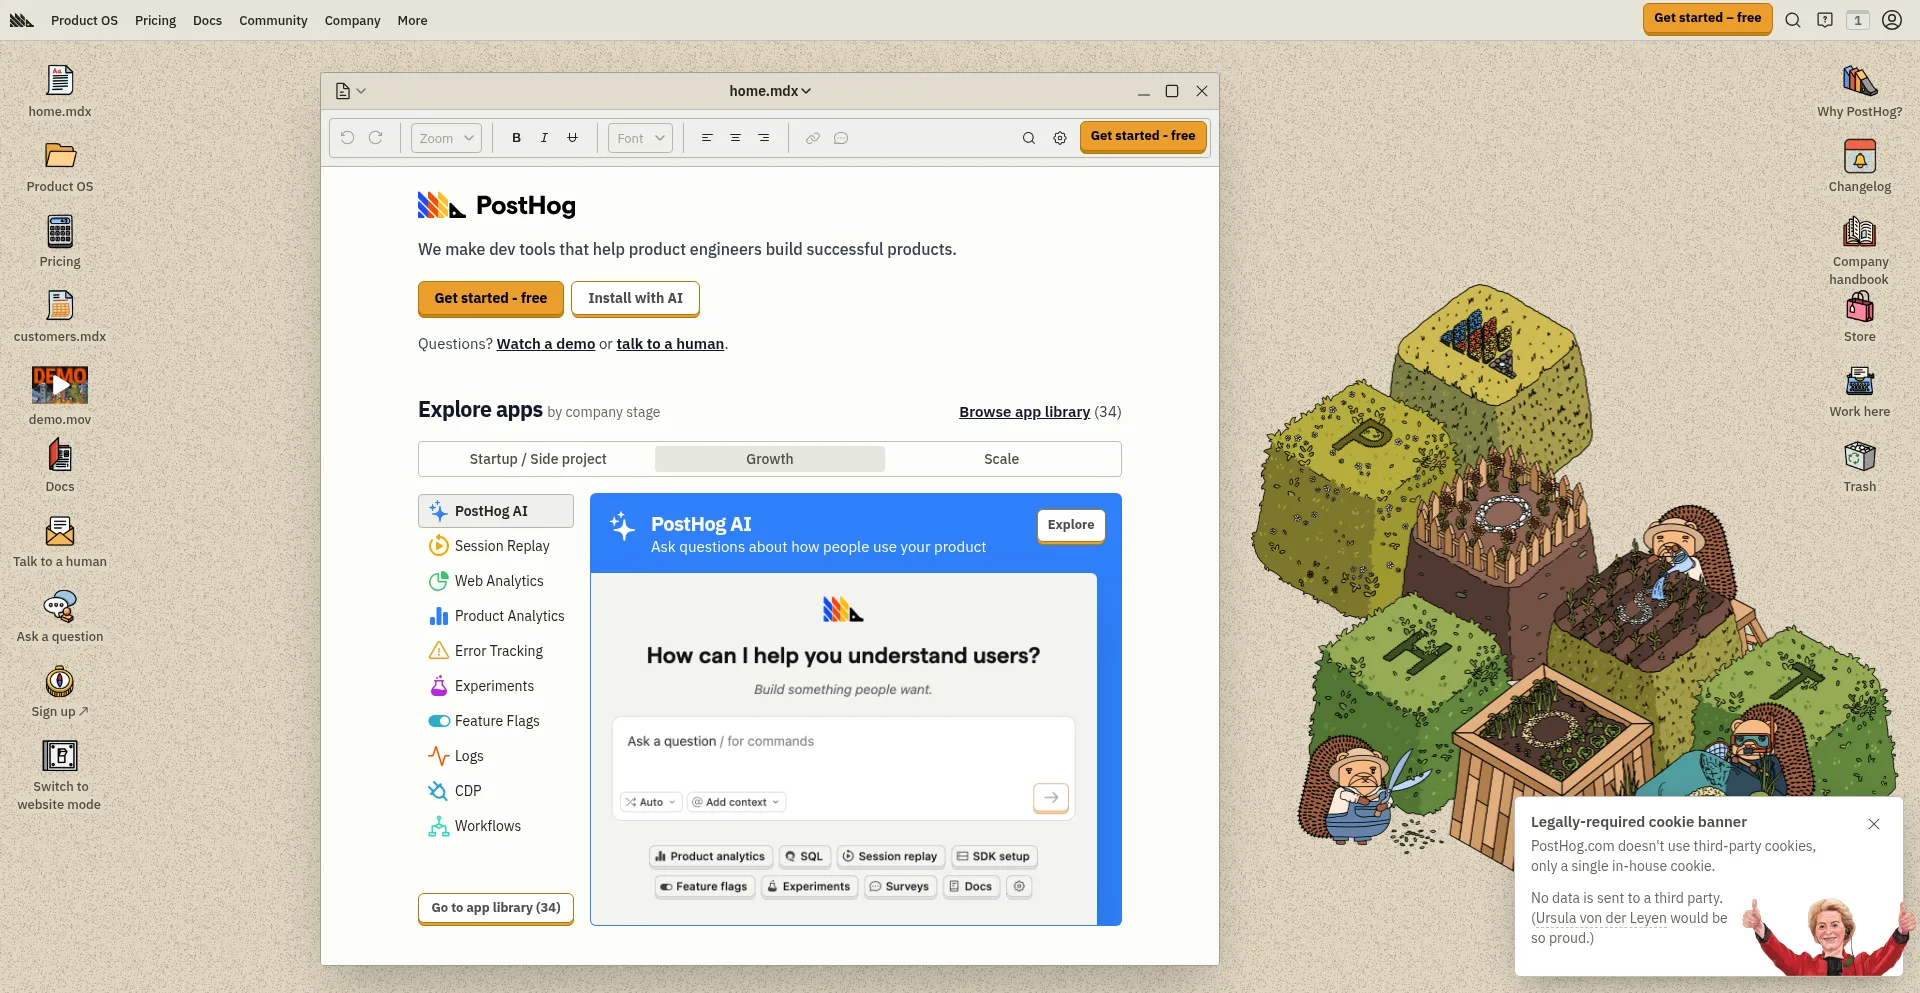The width and height of the screenshot is (1920, 993).
Task: Click Go to app library (34)
Action: [496, 908]
